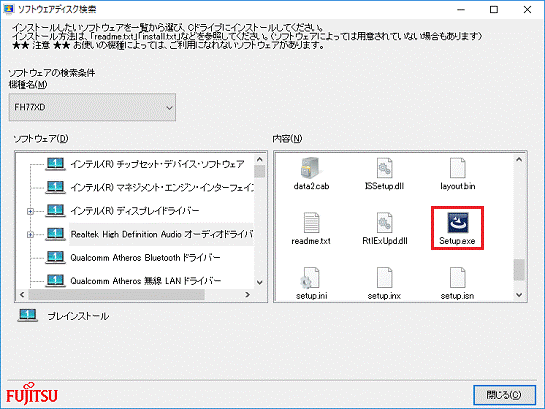Select the ISSetup.dll file icon
545x409 pixels.
(384, 168)
